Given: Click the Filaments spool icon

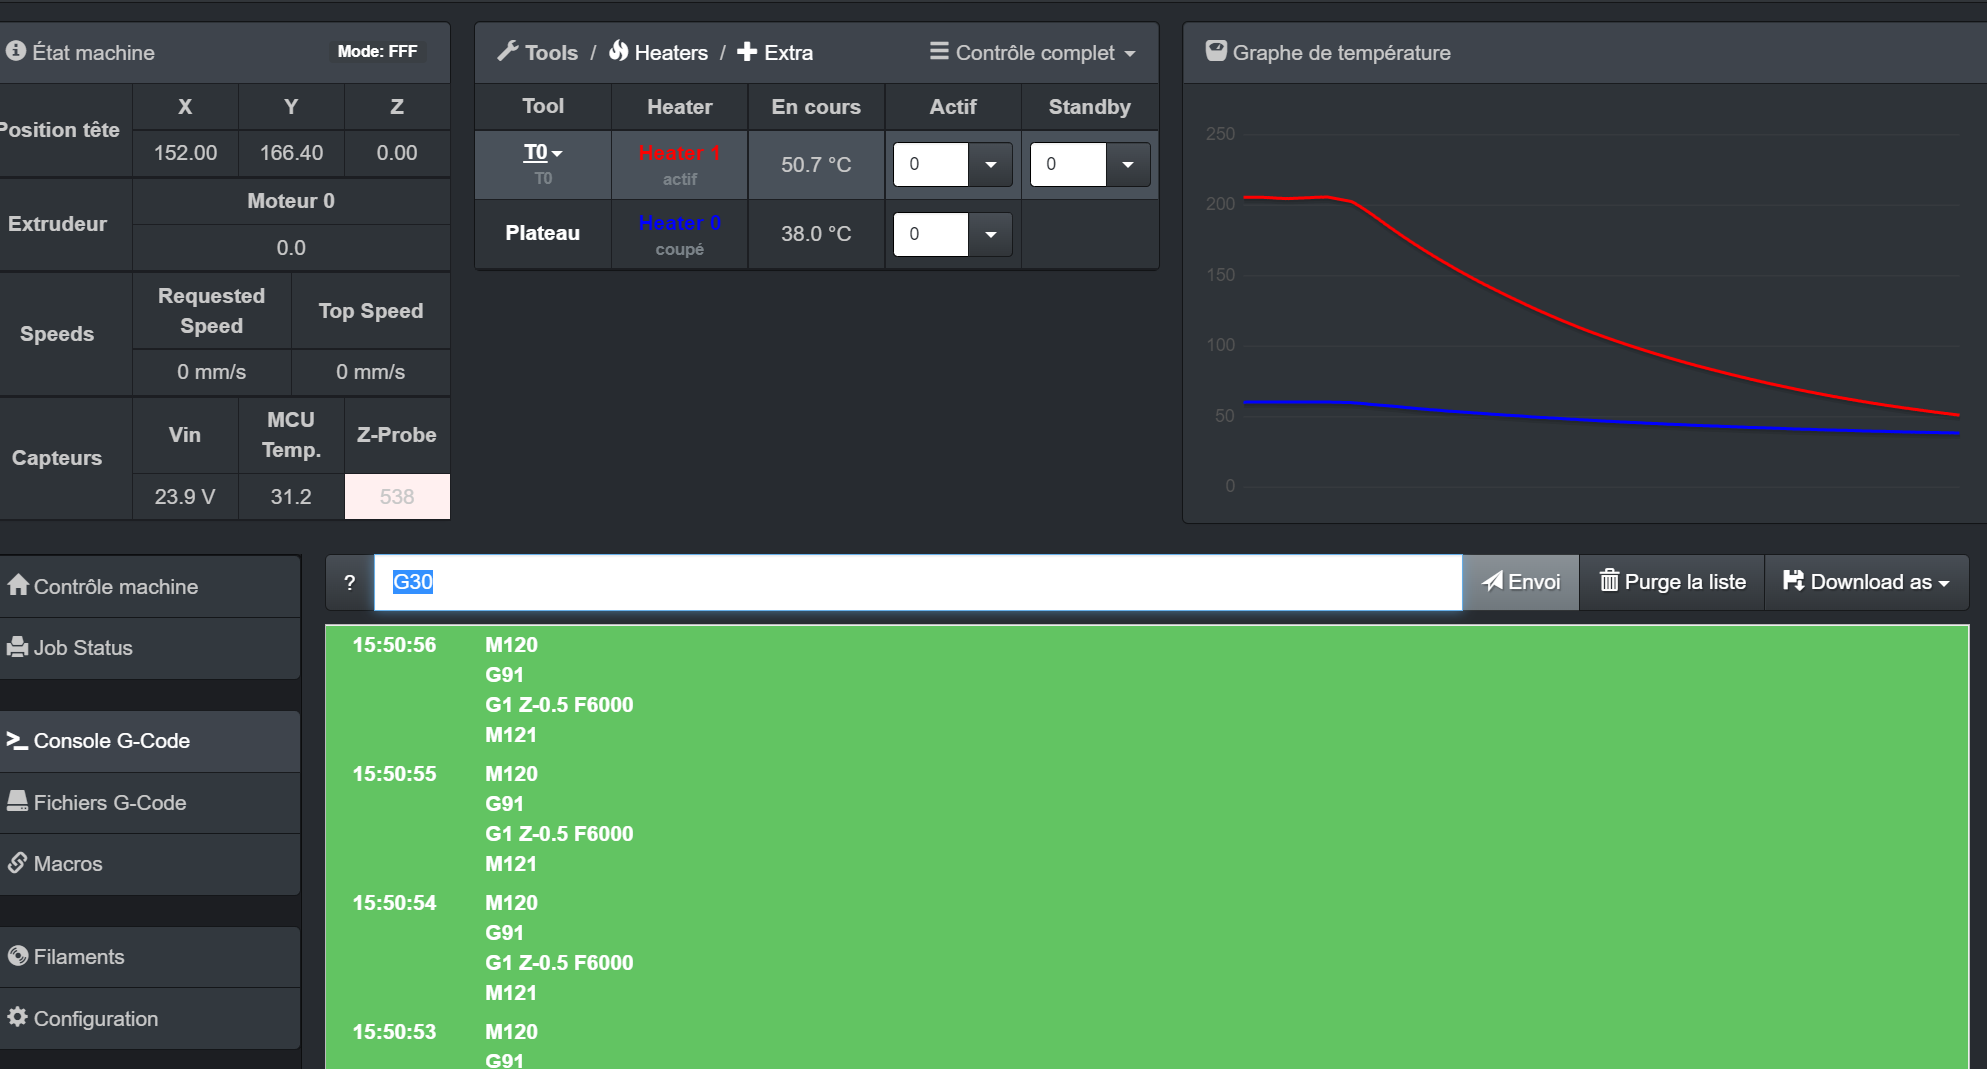Looking at the screenshot, I should [18, 955].
